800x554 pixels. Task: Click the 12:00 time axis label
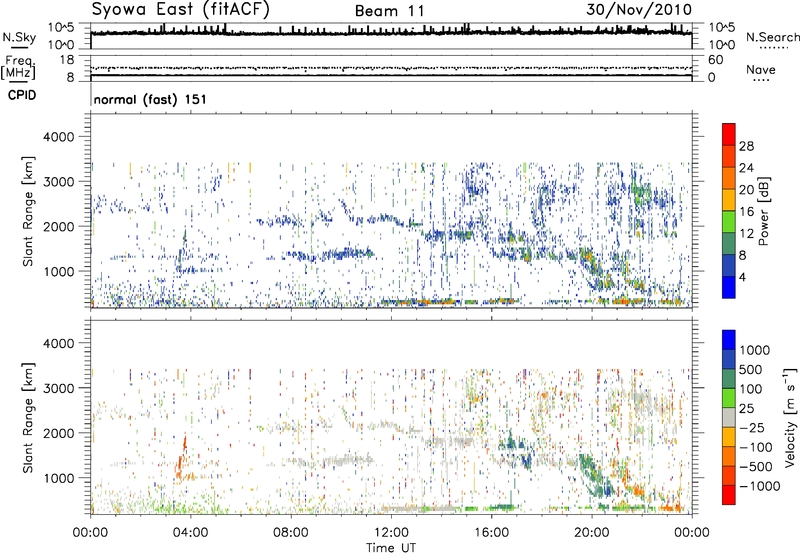click(x=391, y=533)
